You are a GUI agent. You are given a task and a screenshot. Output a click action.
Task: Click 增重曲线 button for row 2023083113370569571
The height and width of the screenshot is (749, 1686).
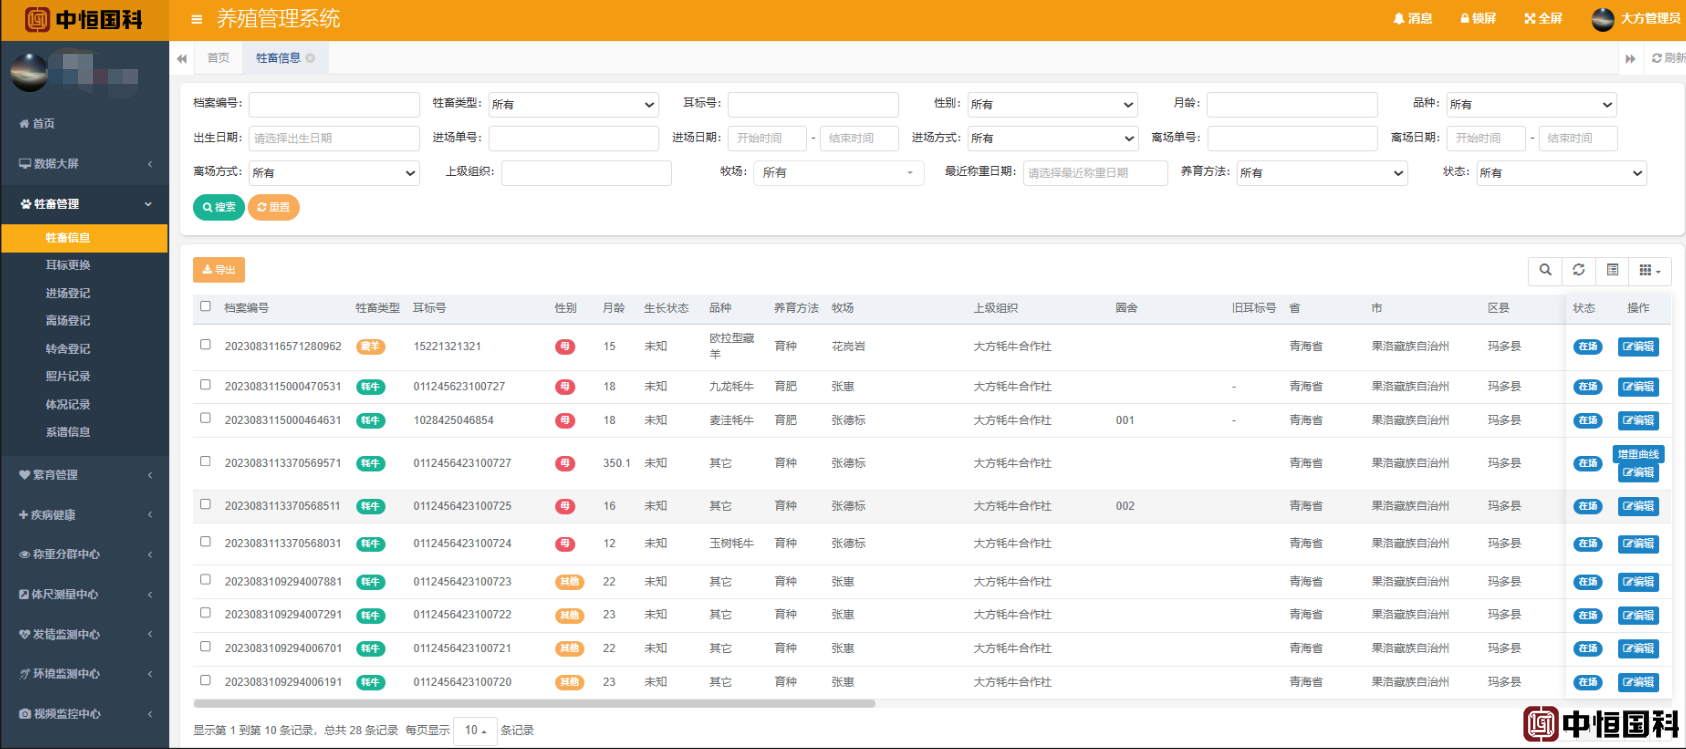tap(1638, 454)
